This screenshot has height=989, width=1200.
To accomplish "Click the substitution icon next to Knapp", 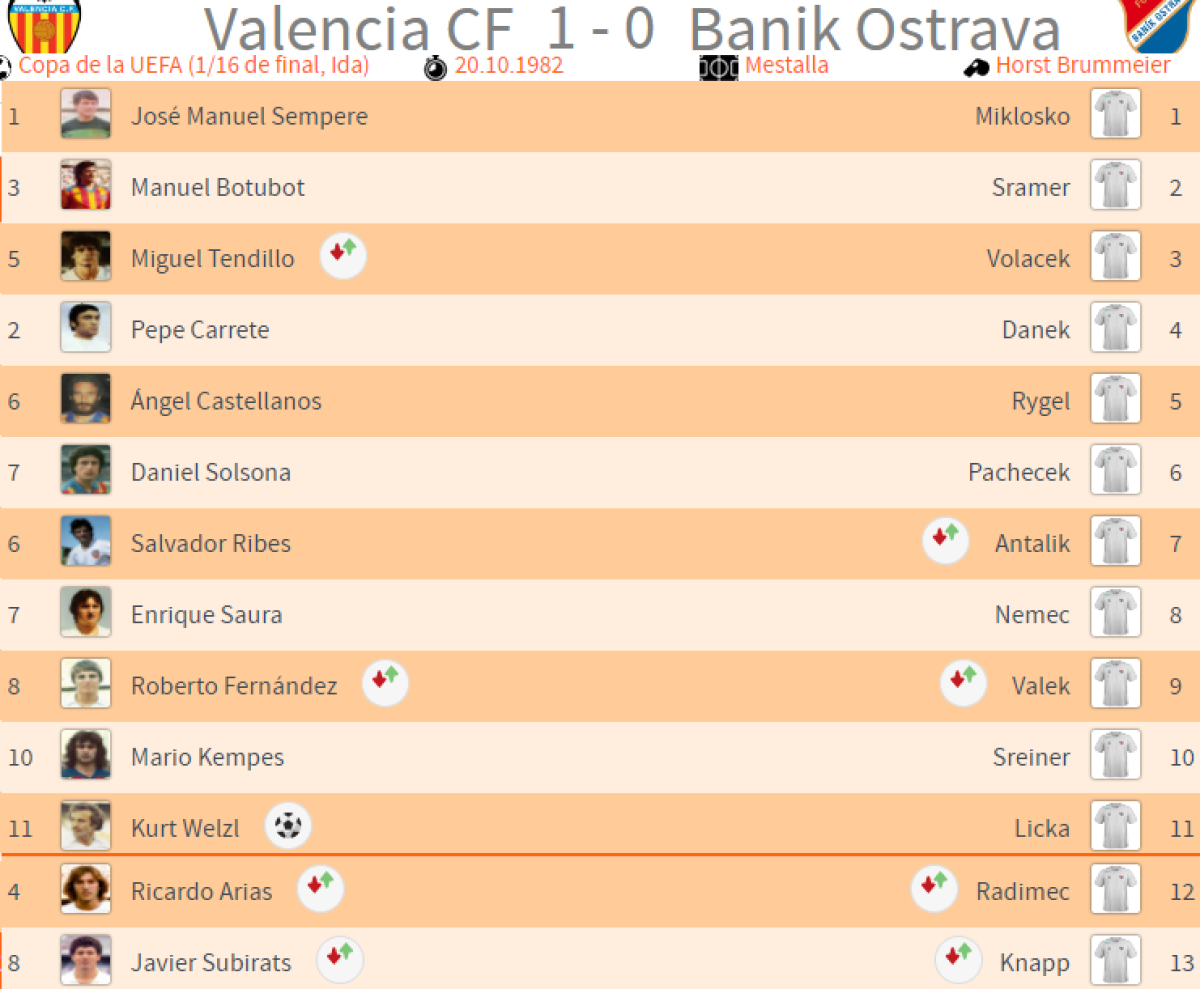I will 958,960.
